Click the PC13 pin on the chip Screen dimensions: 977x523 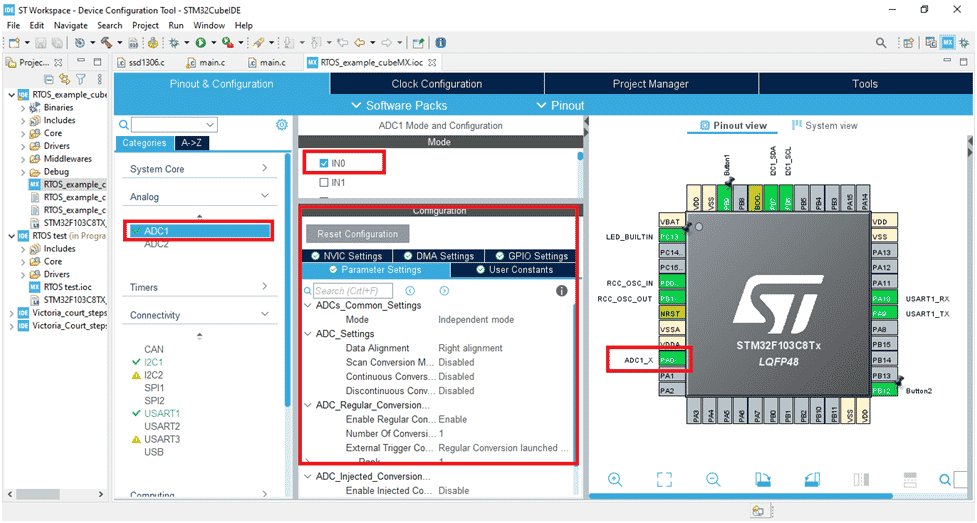pyautogui.click(x=672, y=237)
